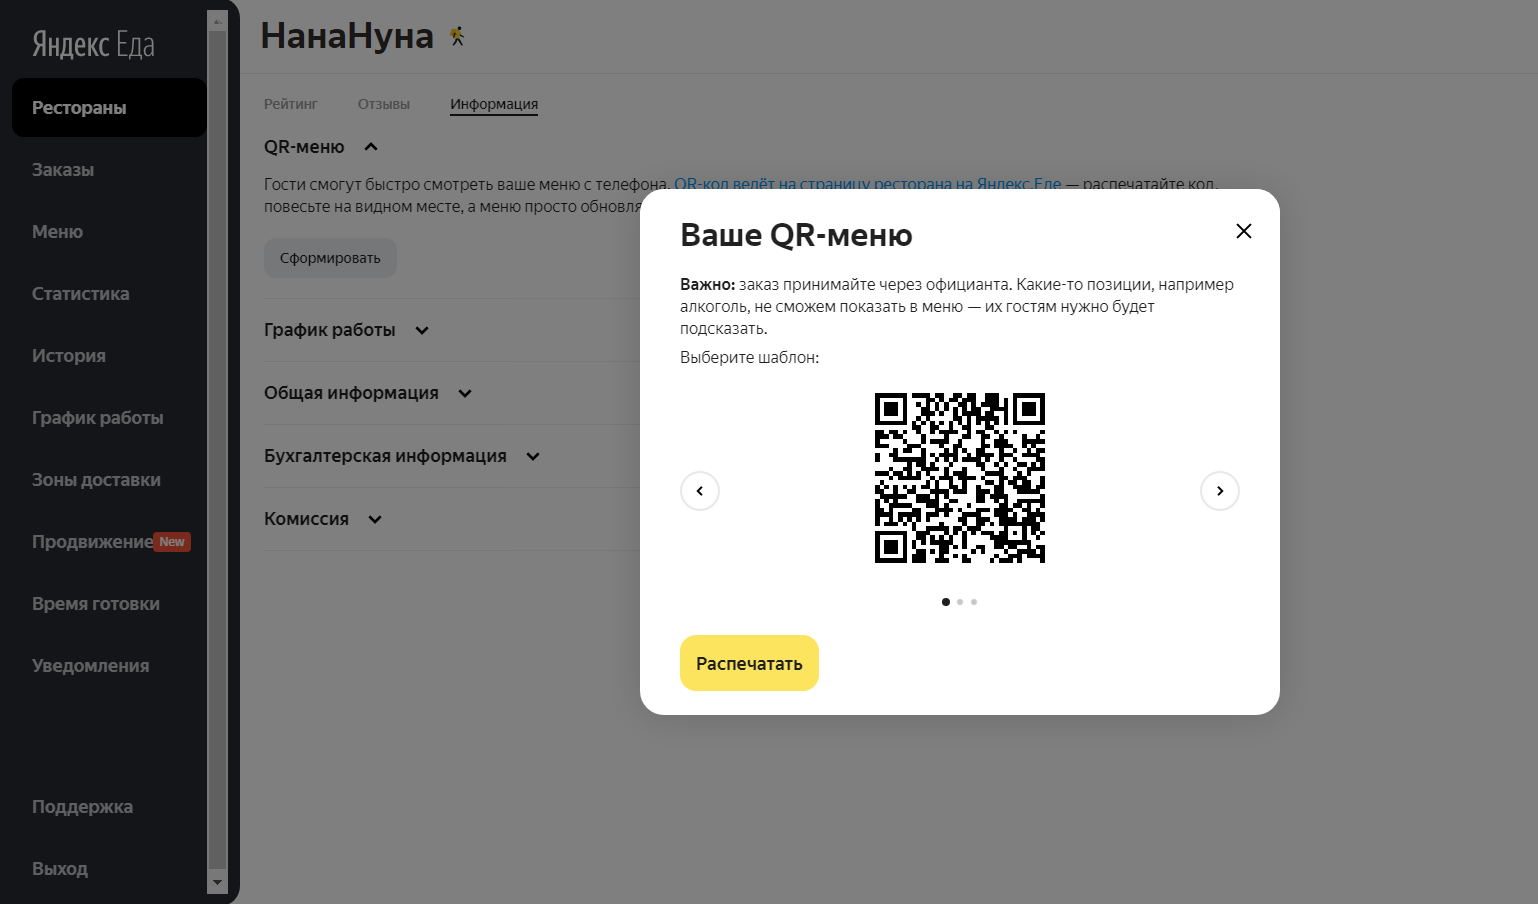Open Поддержка in the sidebar
This screenshot has width=1538, height=904.
click(x=82, y=807)
